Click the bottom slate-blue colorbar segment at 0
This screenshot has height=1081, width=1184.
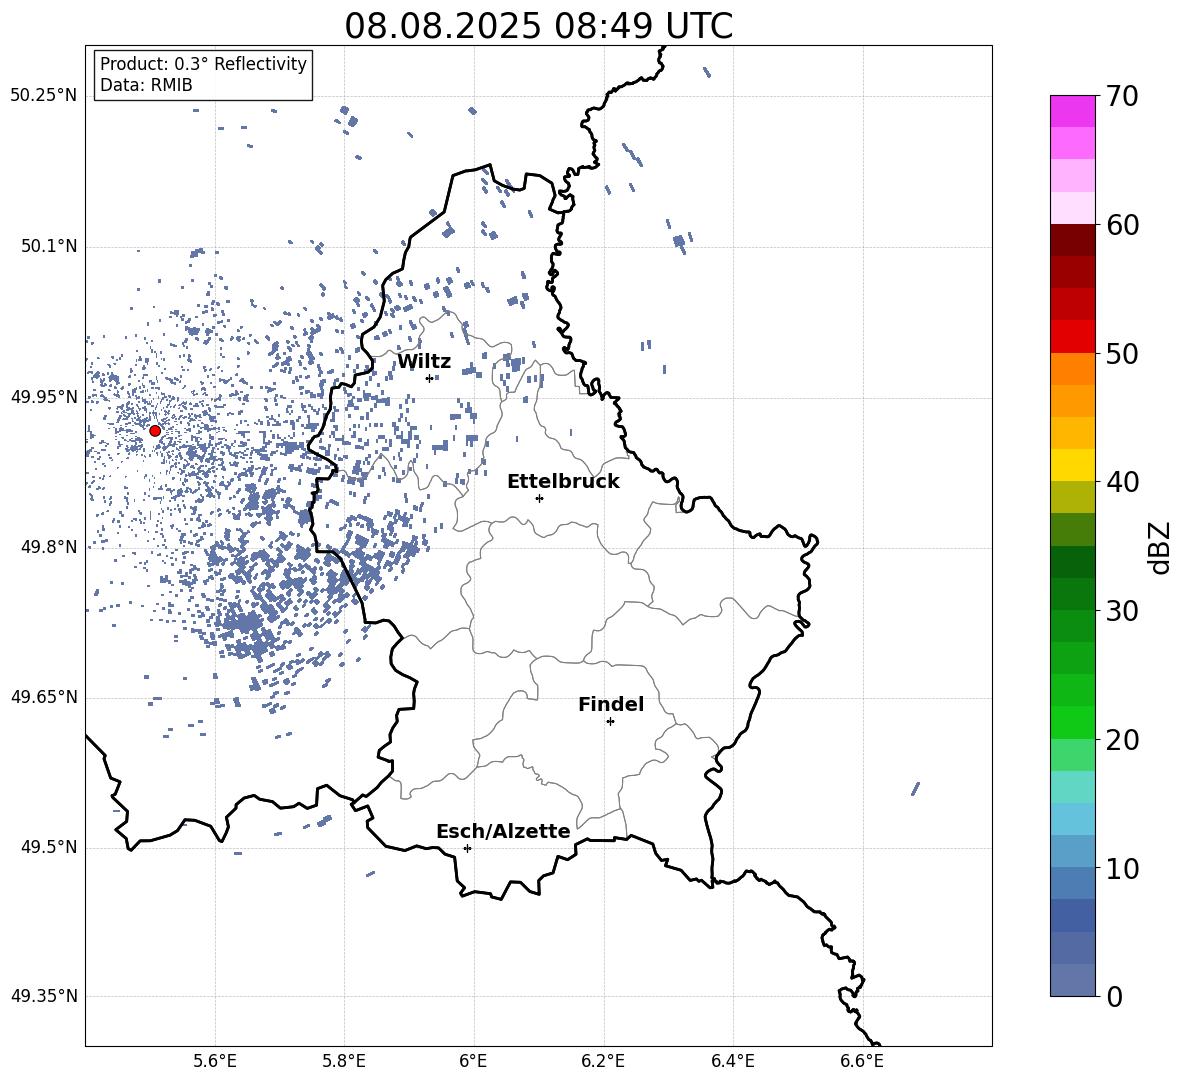(x=1073, y=980)
